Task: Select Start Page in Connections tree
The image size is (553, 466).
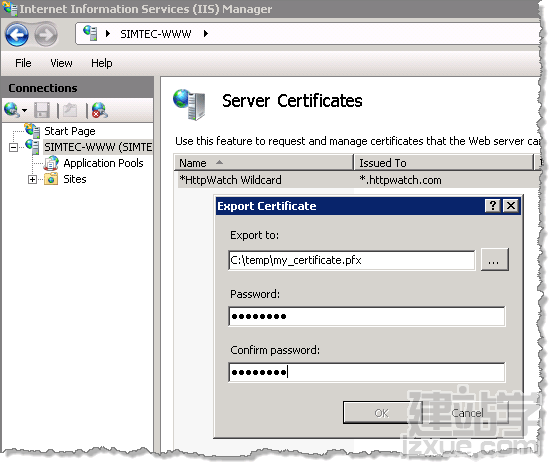Action: 70,131
